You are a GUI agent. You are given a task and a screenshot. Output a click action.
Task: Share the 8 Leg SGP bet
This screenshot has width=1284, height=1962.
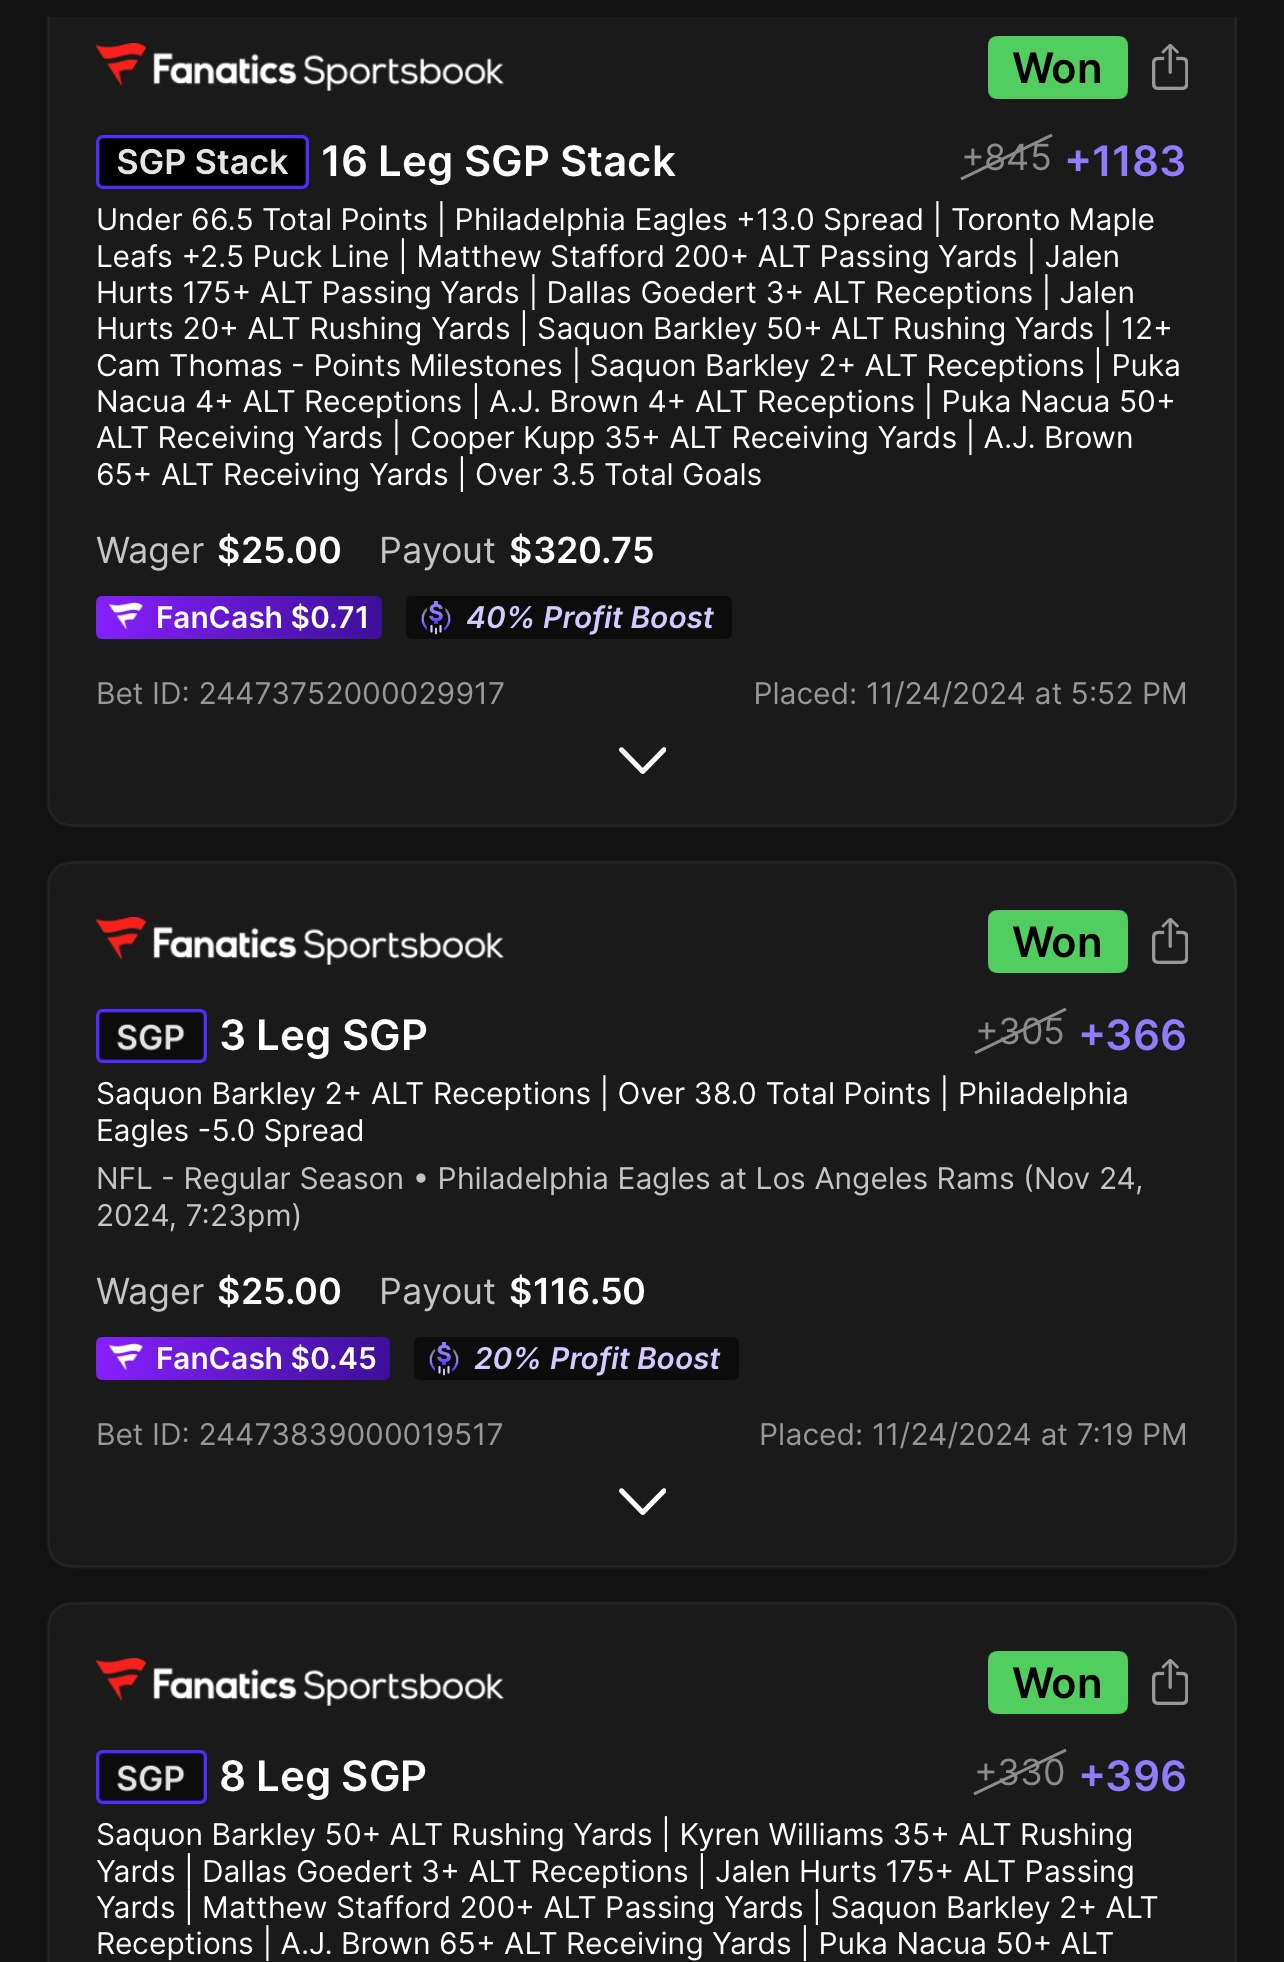[x=1169, y=1683]
